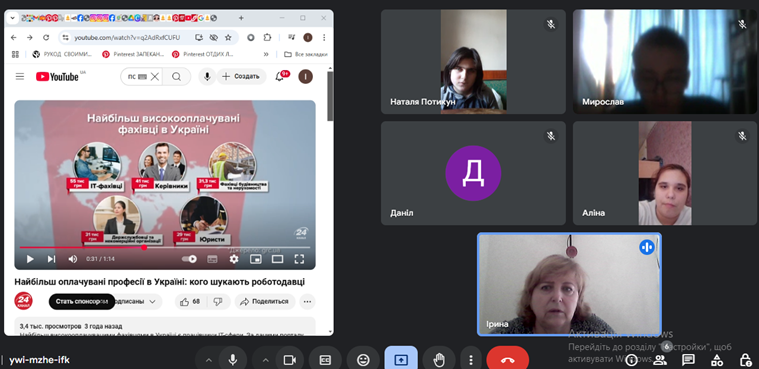
Task: Expand microphone options arrow
Action: click(x=209, y=360)
